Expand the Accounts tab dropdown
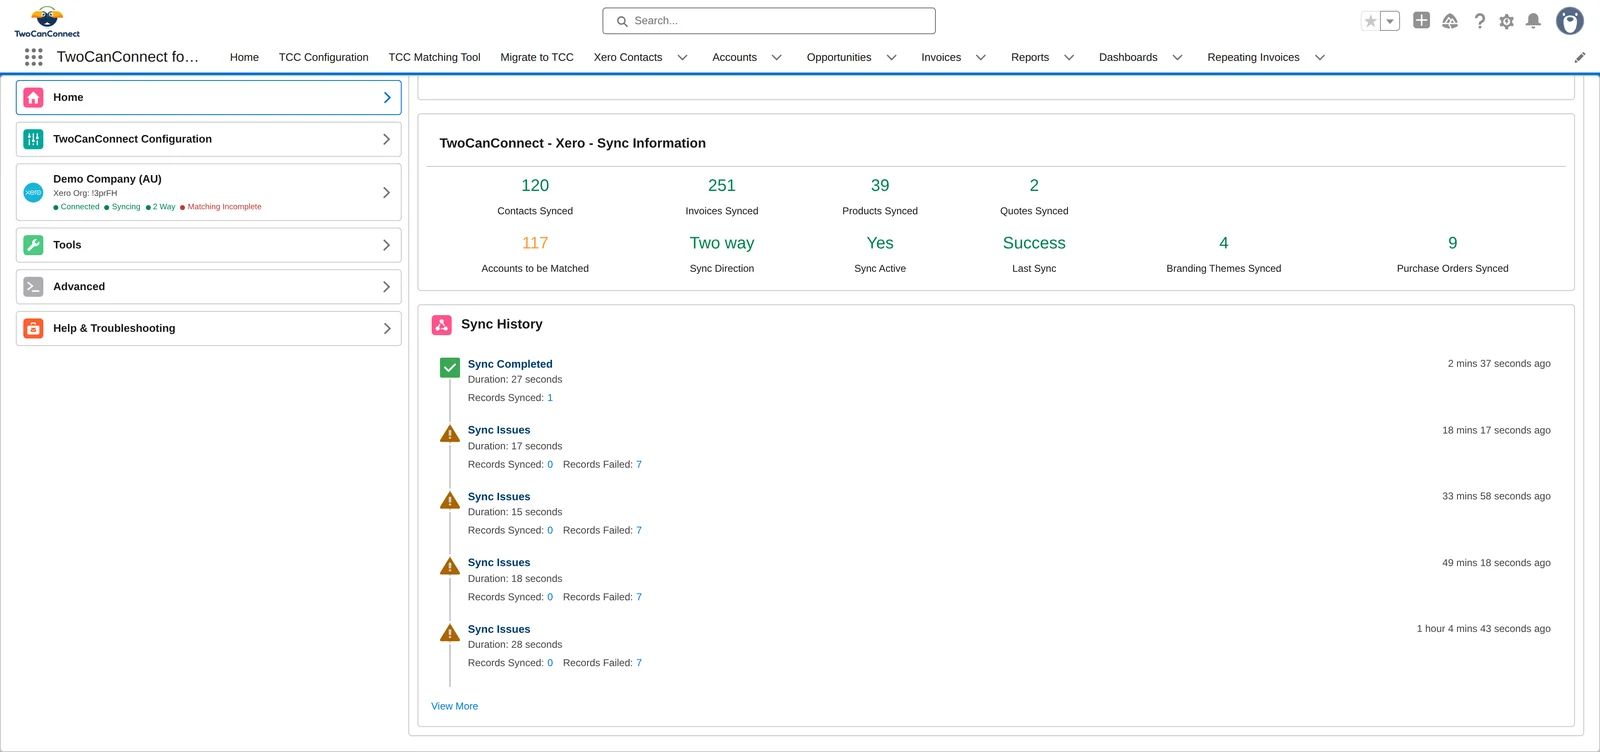Viewport: 1600px width, 752px height. pos(776,57)
